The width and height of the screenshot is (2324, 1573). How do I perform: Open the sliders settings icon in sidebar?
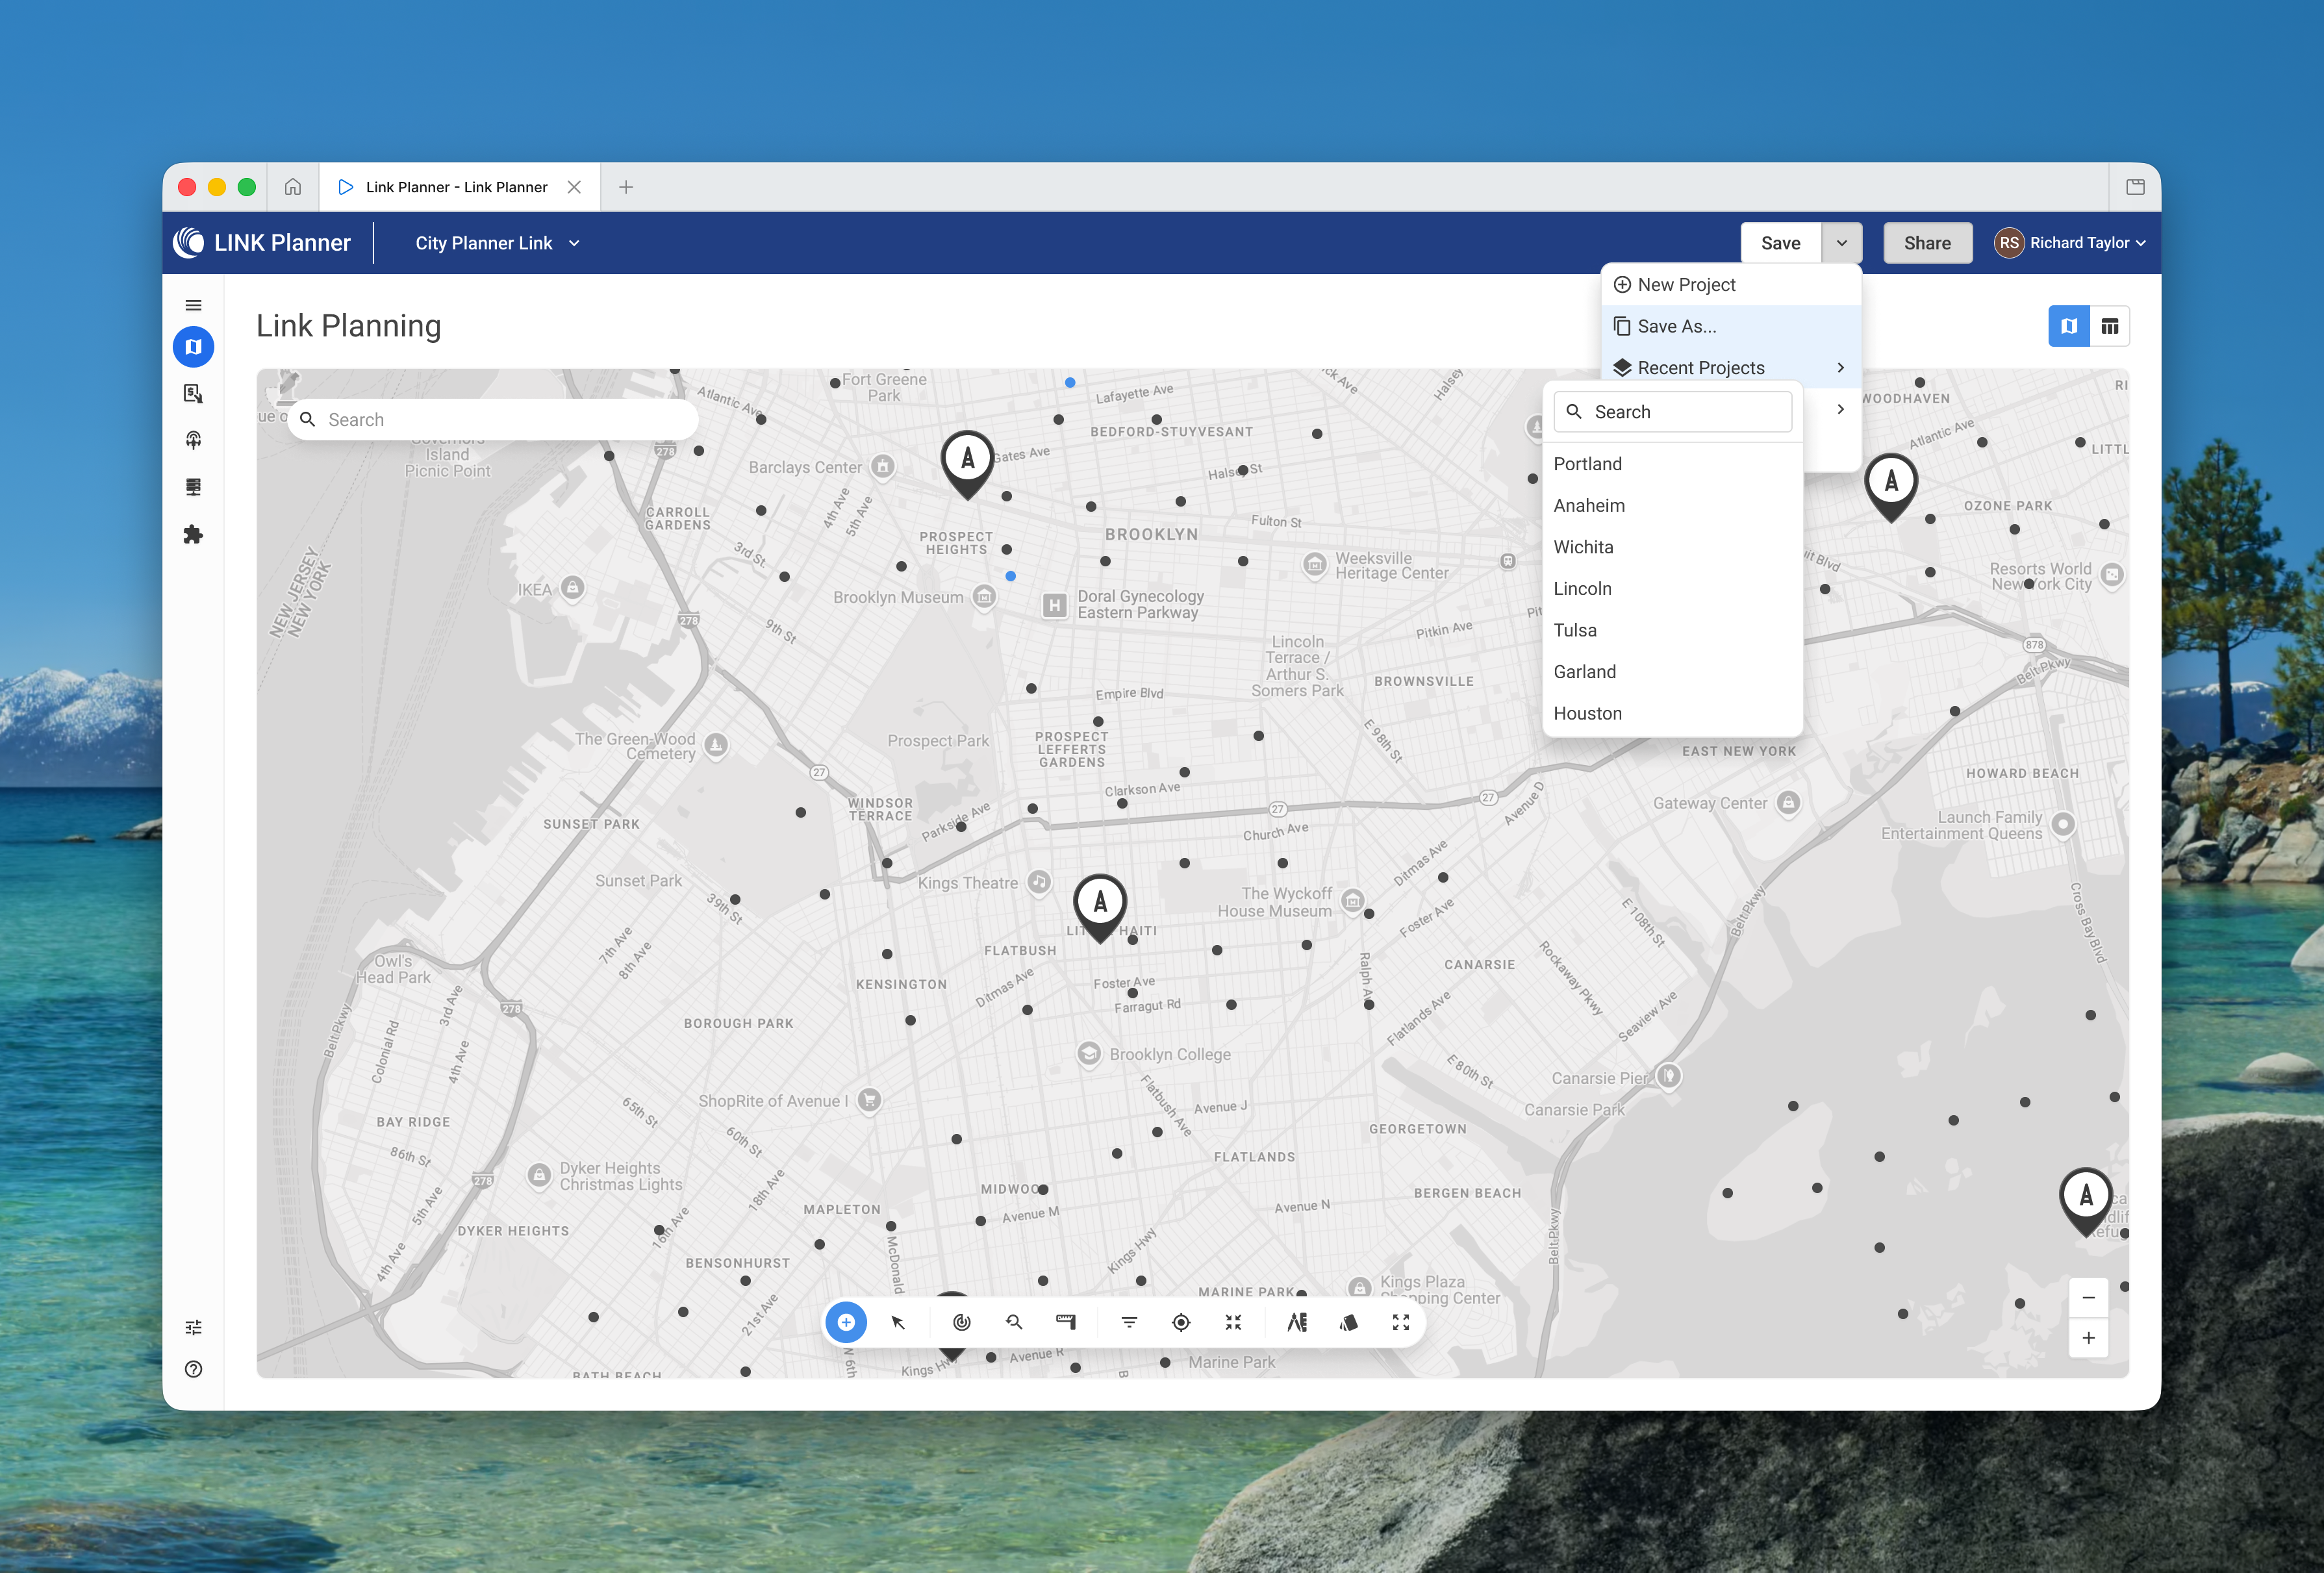[193, 1328]
